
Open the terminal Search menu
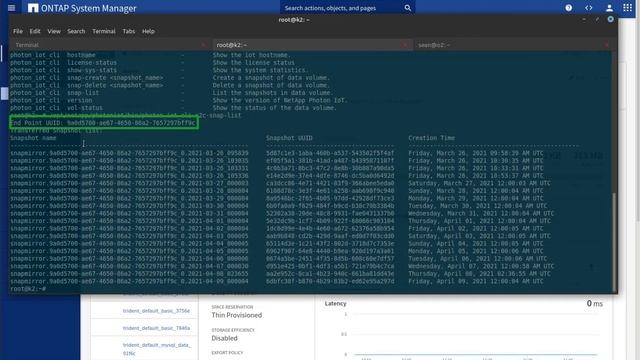point(76,31)
